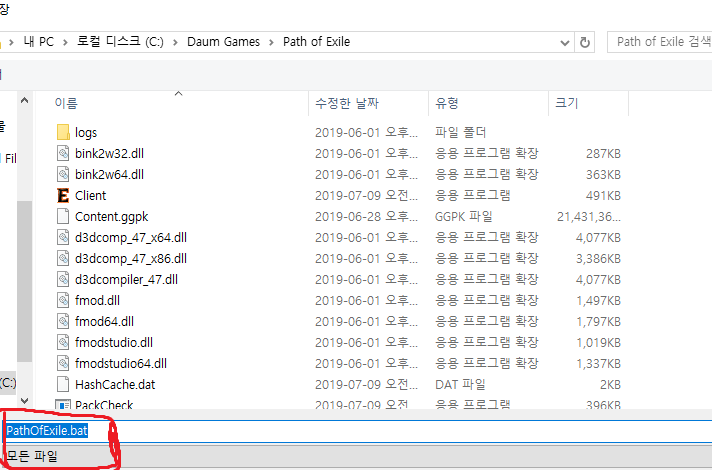
Task: Click the file name field with PathOfExile.bat
Action: 358,430
